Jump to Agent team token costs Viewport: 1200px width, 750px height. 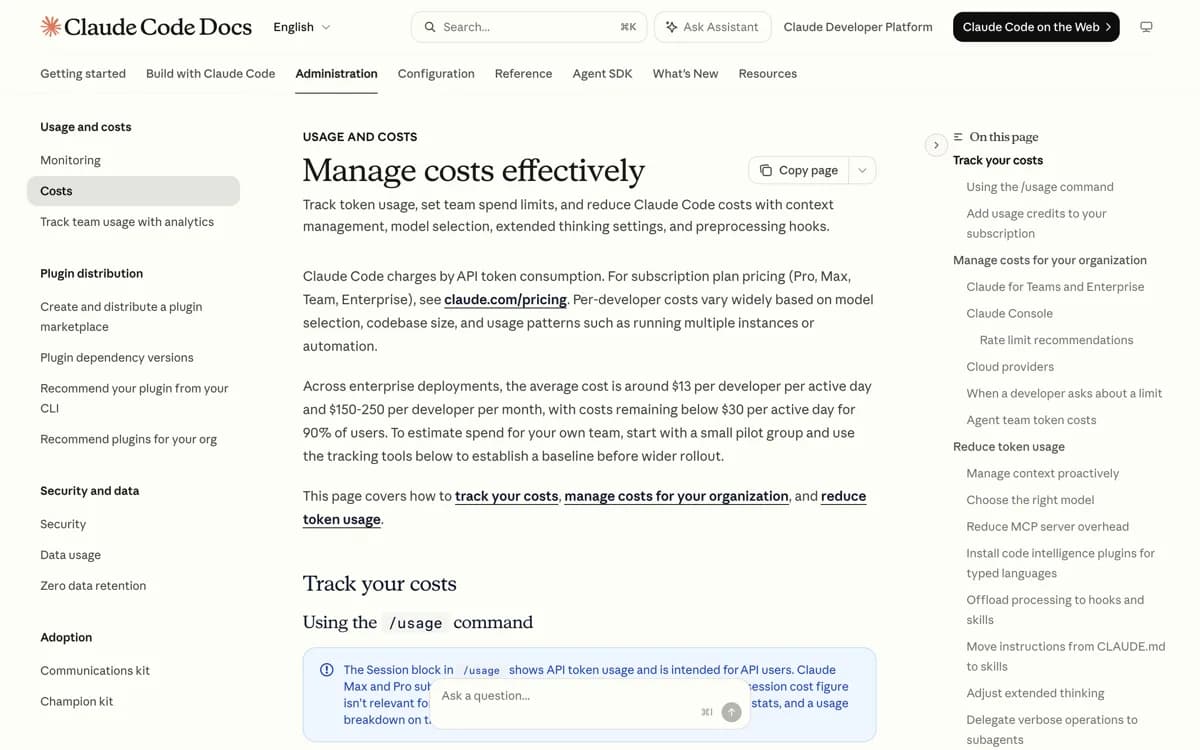click(1031, 420)
